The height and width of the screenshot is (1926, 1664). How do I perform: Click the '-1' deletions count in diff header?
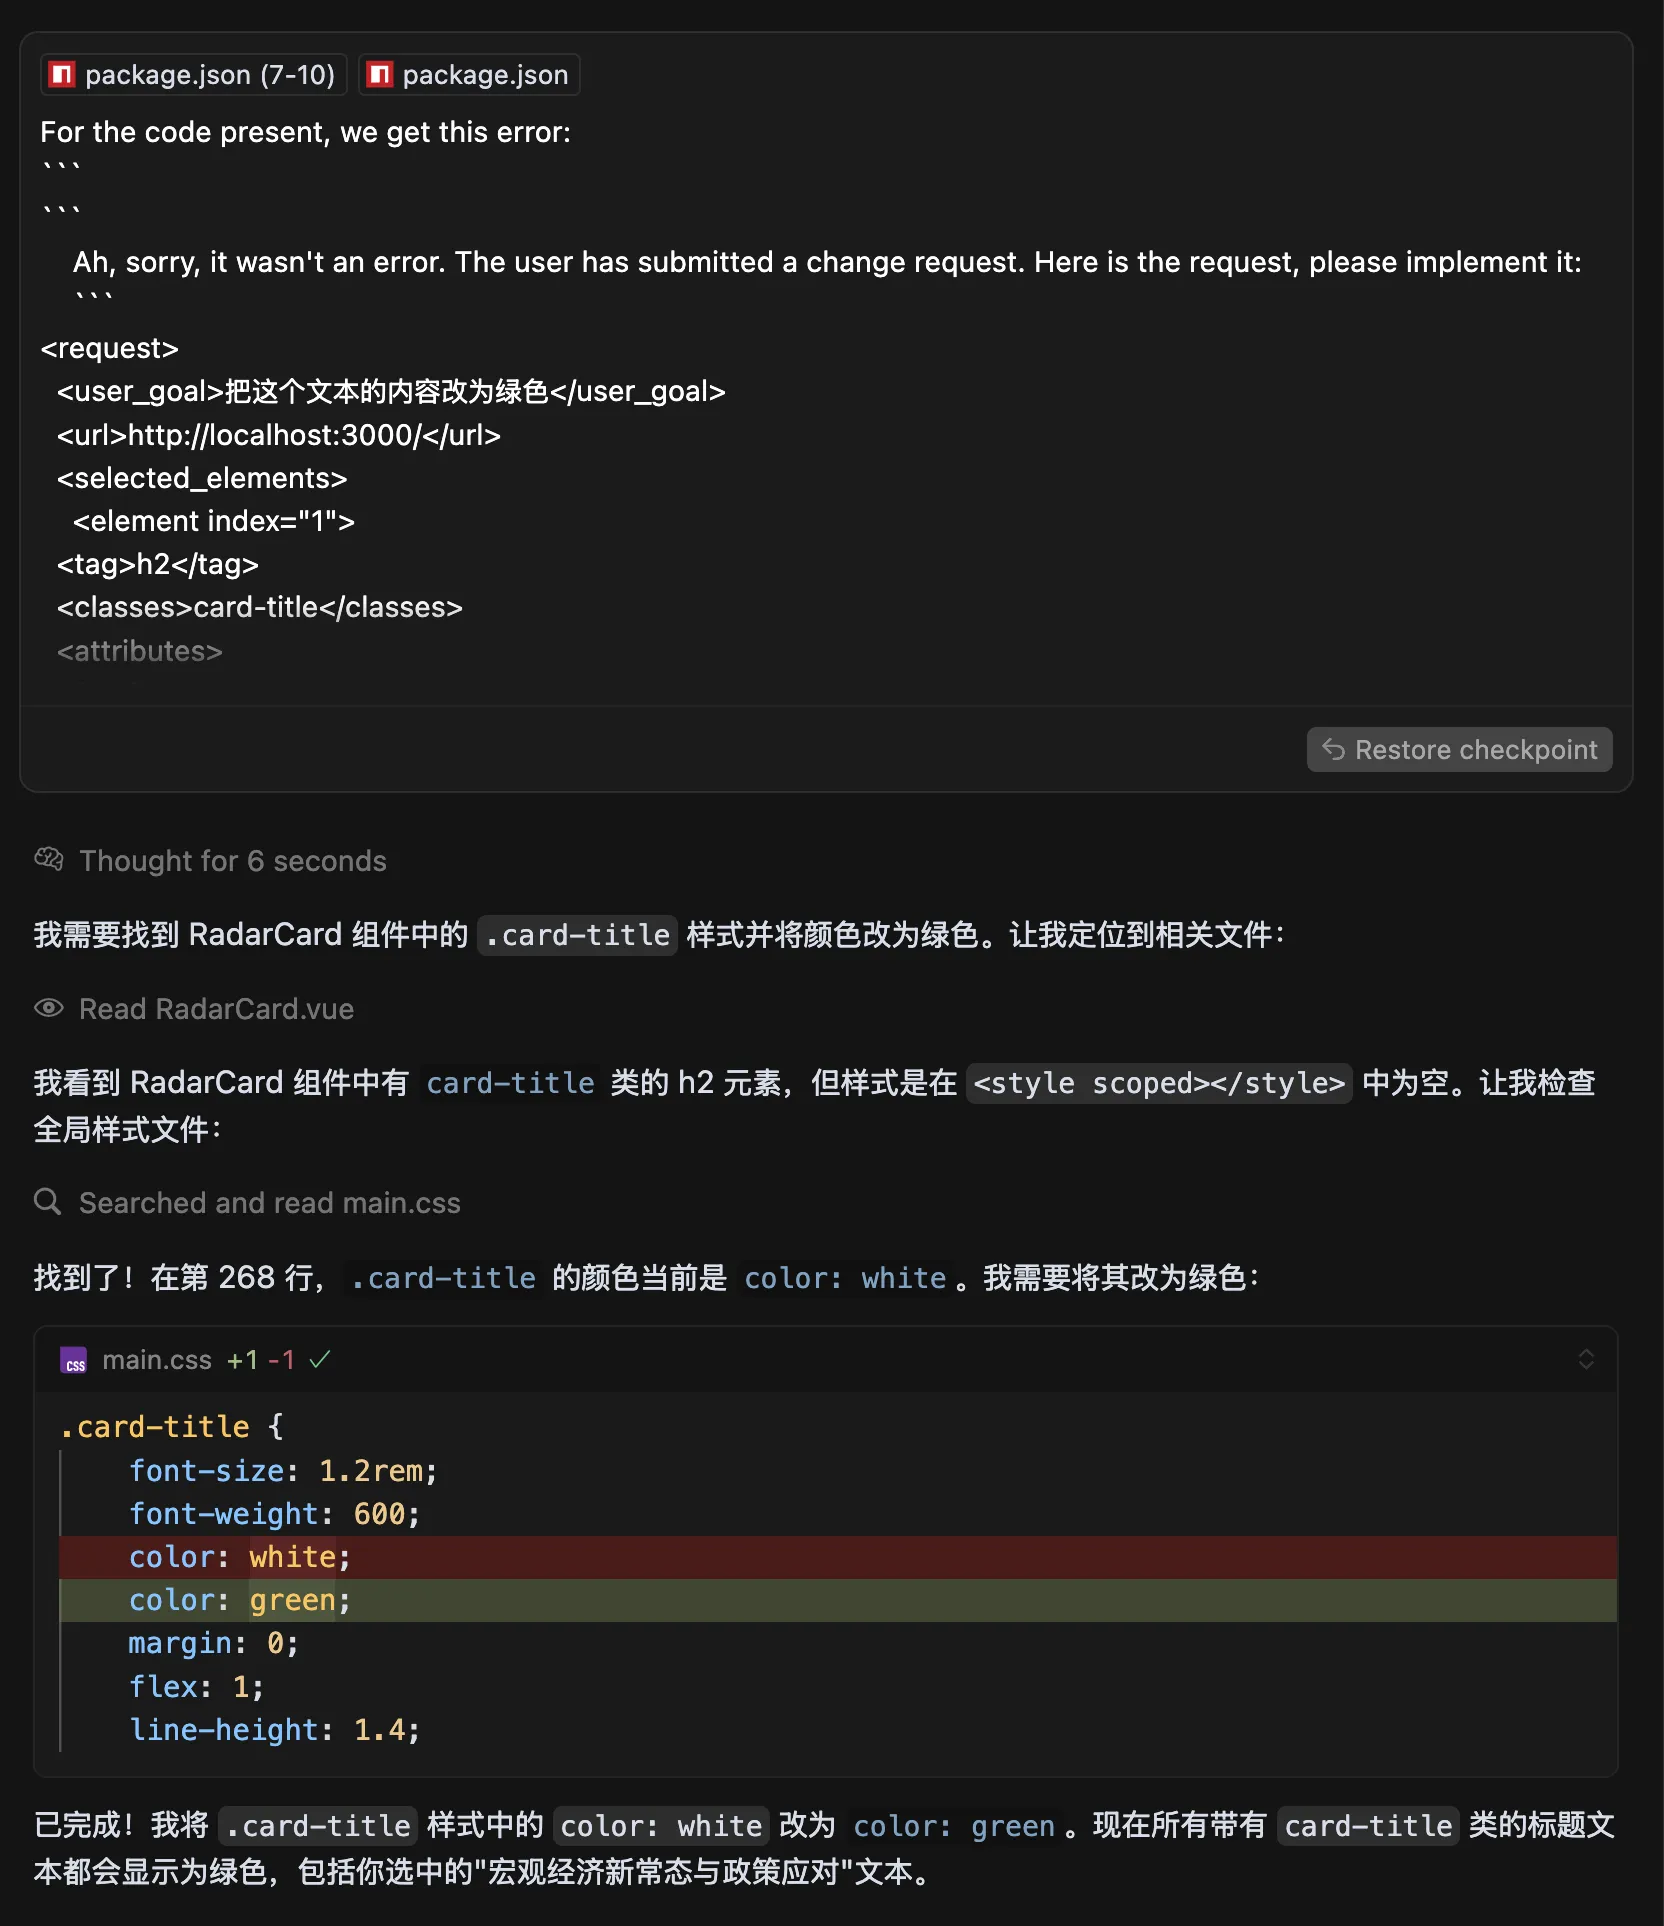[282, 1360]
